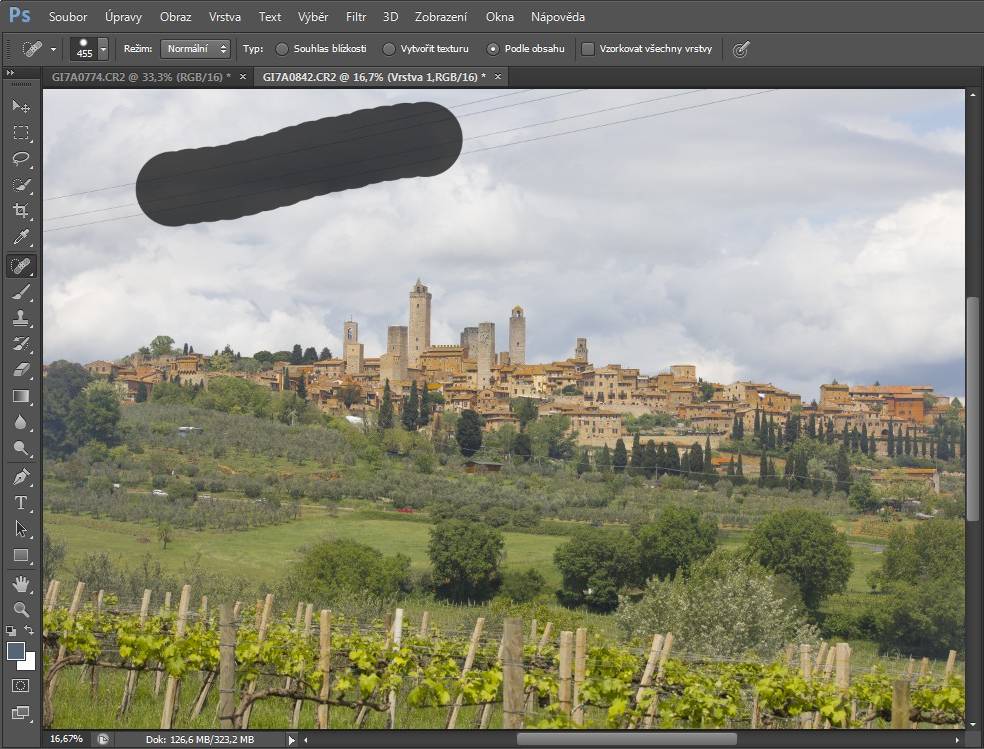Click the foreground color swatch
This screenshot has width=984, height=749.
pos(16,651)
